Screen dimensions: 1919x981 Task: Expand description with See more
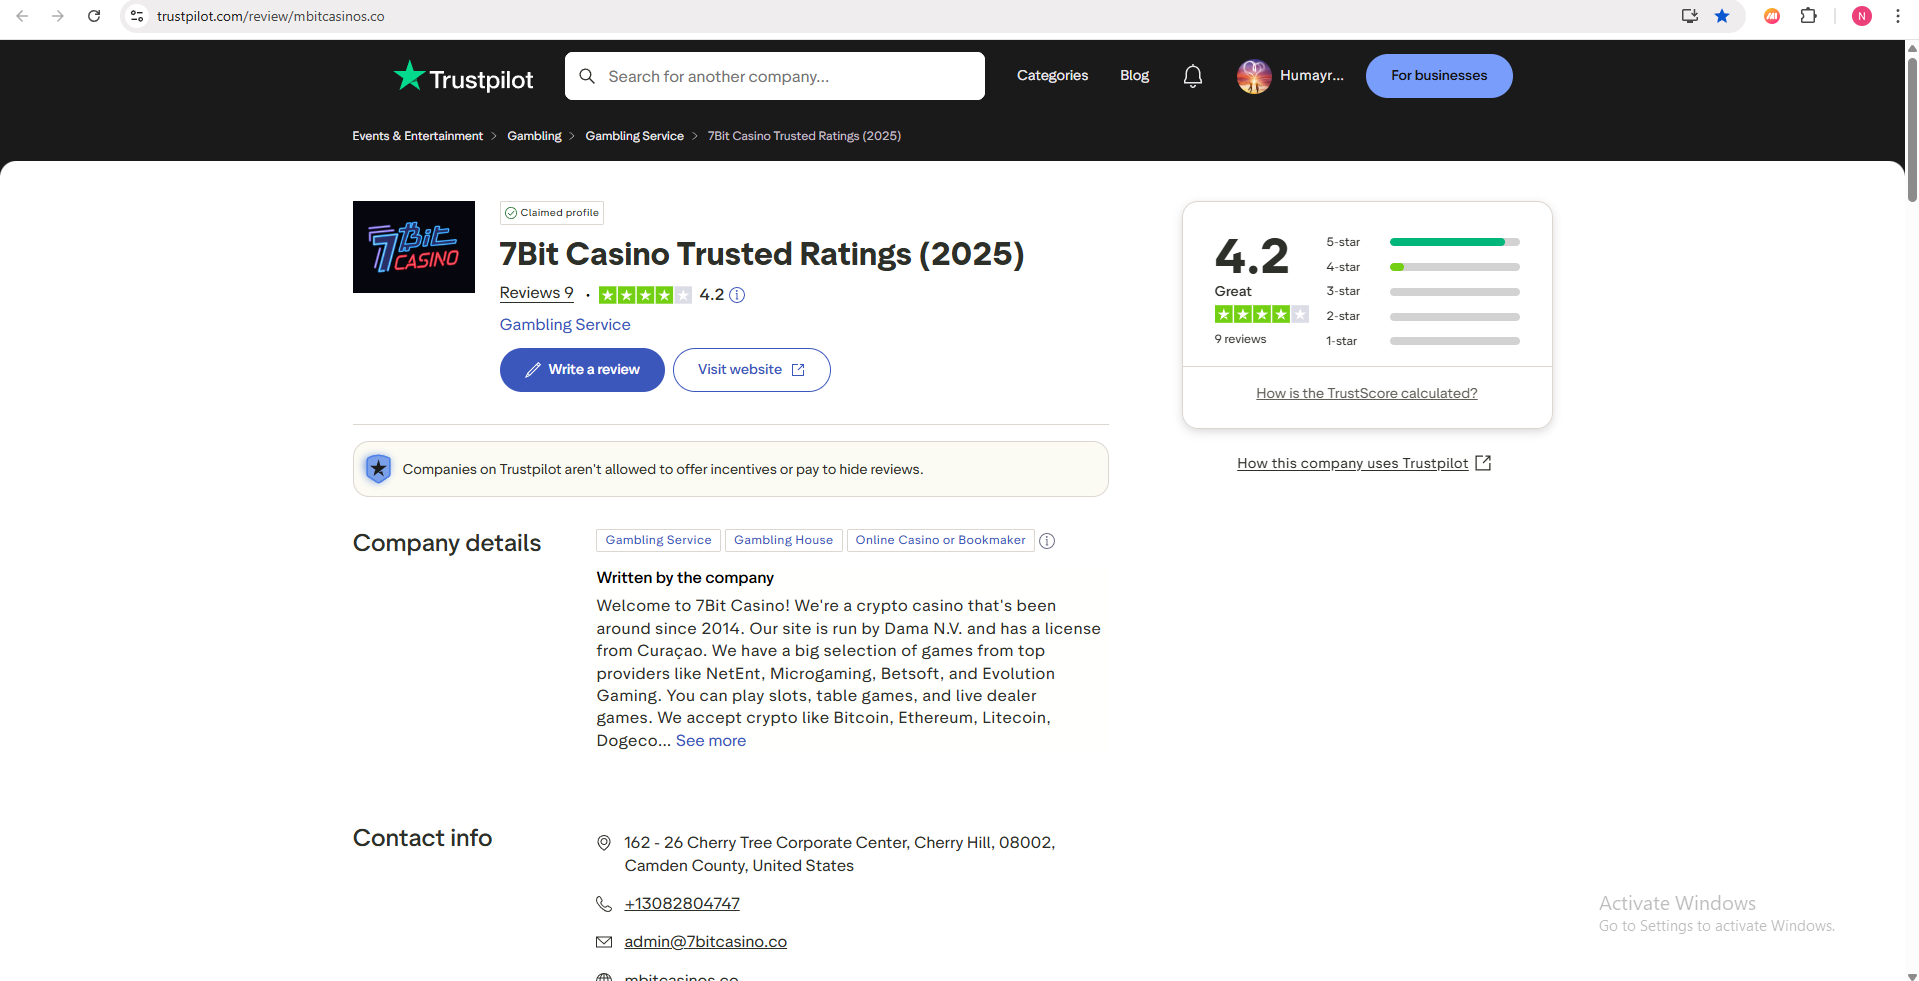(x=711, y=741)
